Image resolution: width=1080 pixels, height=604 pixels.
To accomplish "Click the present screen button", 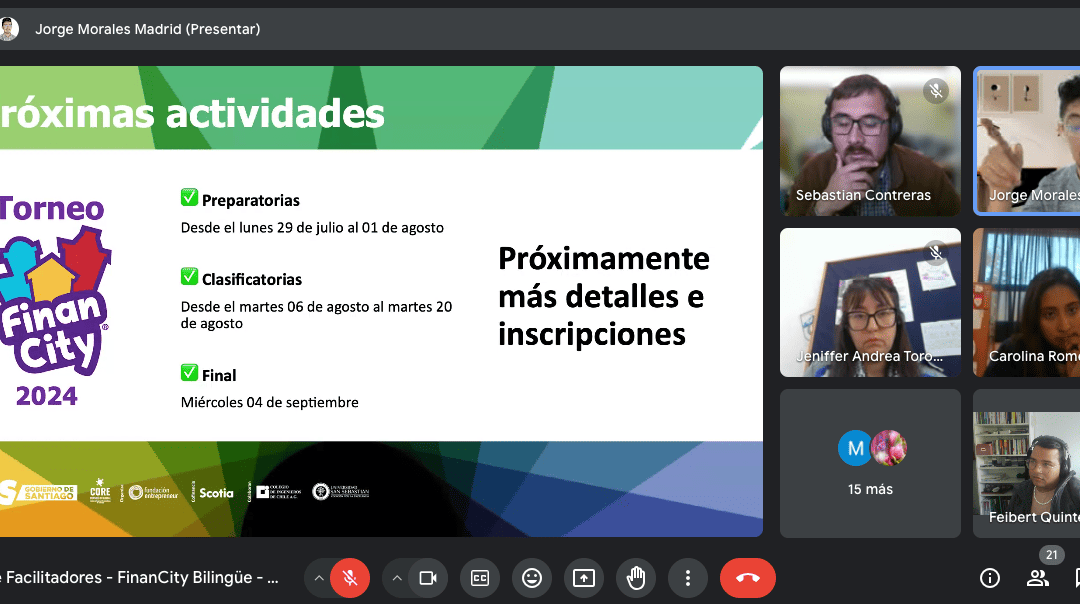I will point(583,578).
